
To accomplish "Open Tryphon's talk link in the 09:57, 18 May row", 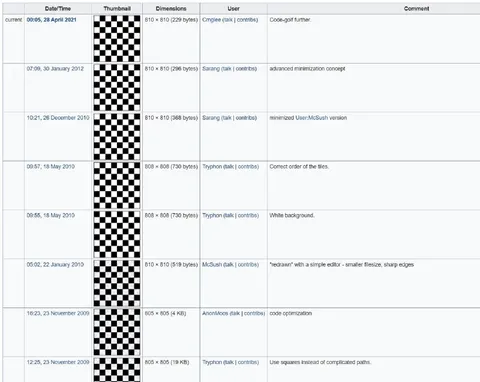I will (230, 167).
